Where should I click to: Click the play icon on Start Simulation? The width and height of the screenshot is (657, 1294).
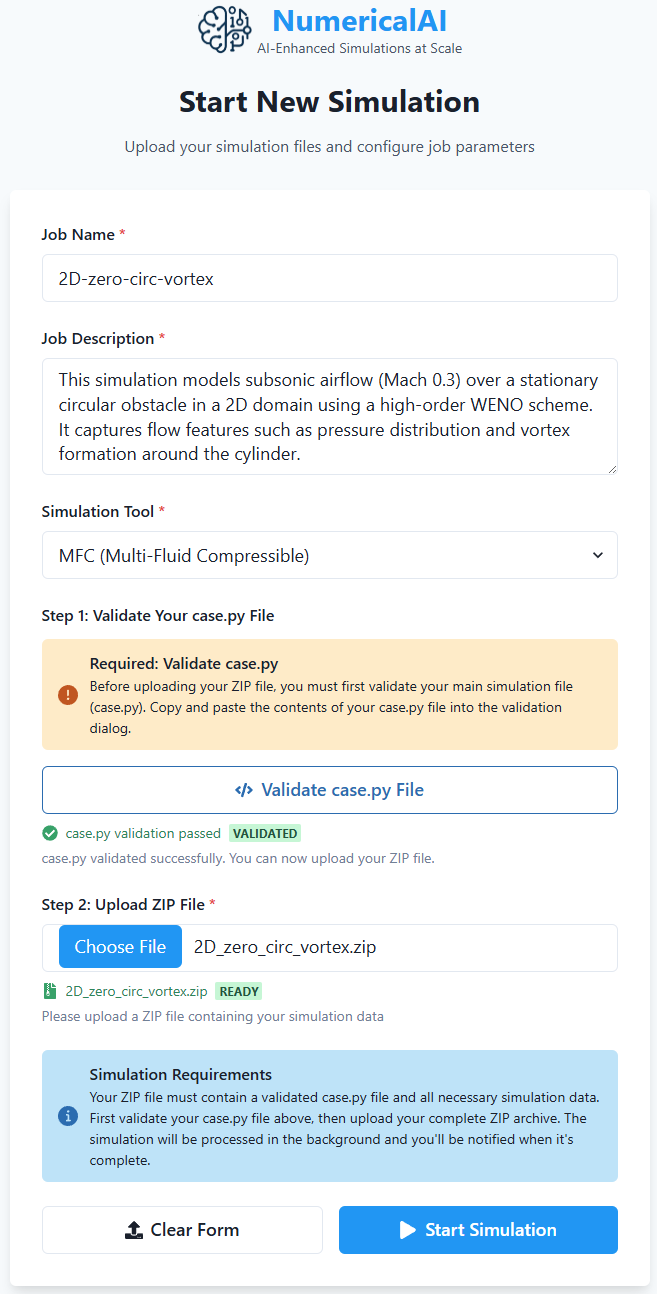coord(407,1230)
